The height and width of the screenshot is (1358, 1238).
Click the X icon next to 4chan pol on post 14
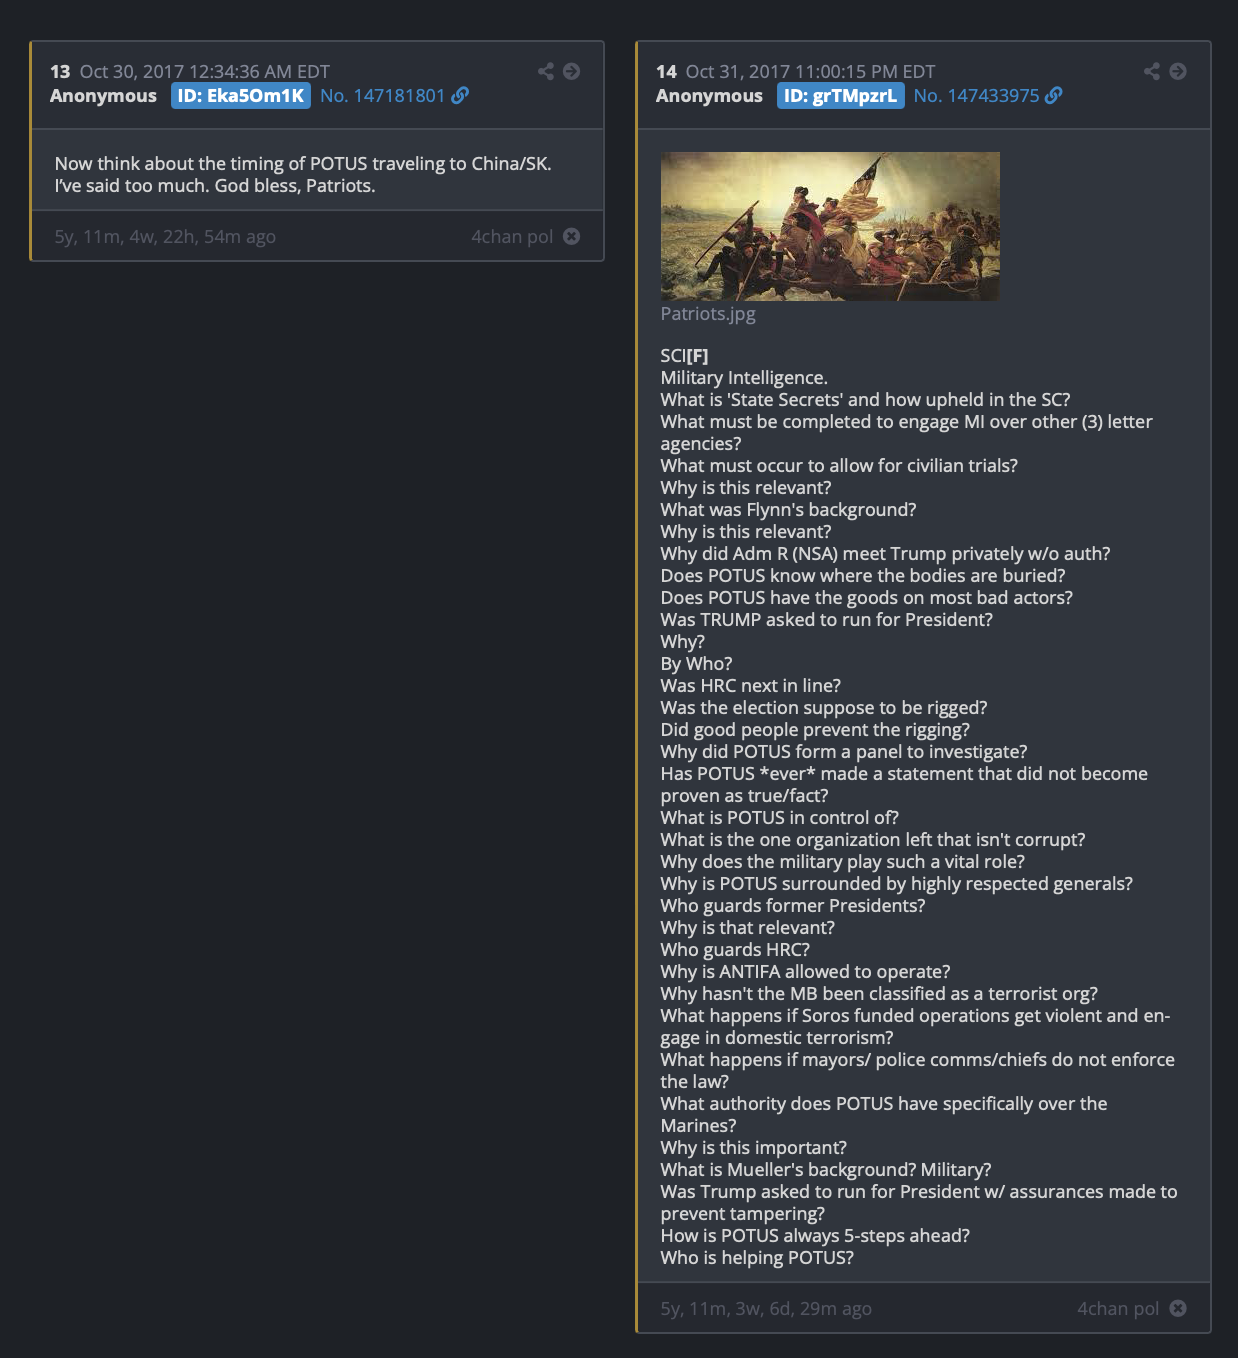click(x=1178, y=1308)
